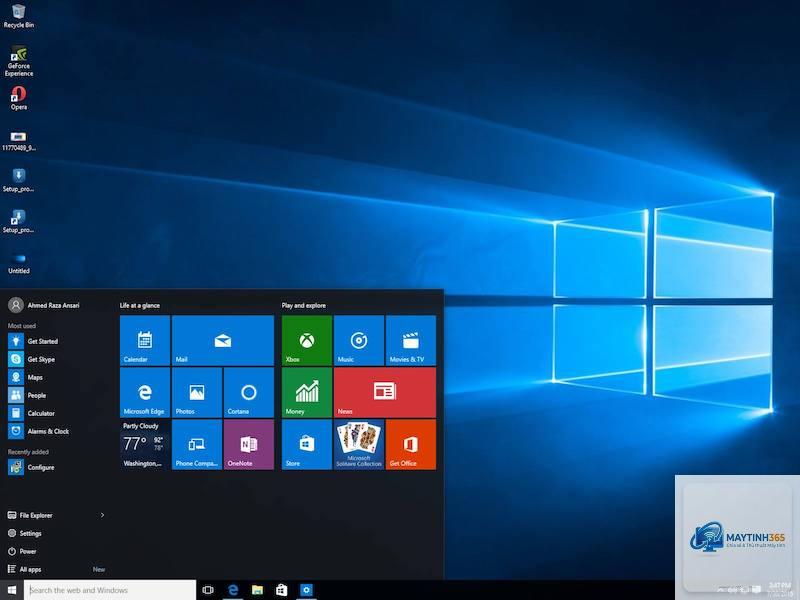Select the Opera desktop shortcut

(19, 98)
